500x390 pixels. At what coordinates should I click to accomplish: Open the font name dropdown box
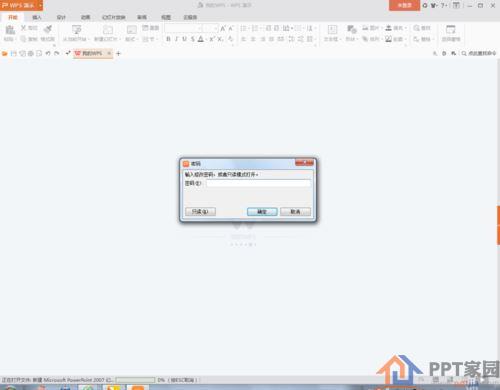pyautogui.click(x=183, y=28)
